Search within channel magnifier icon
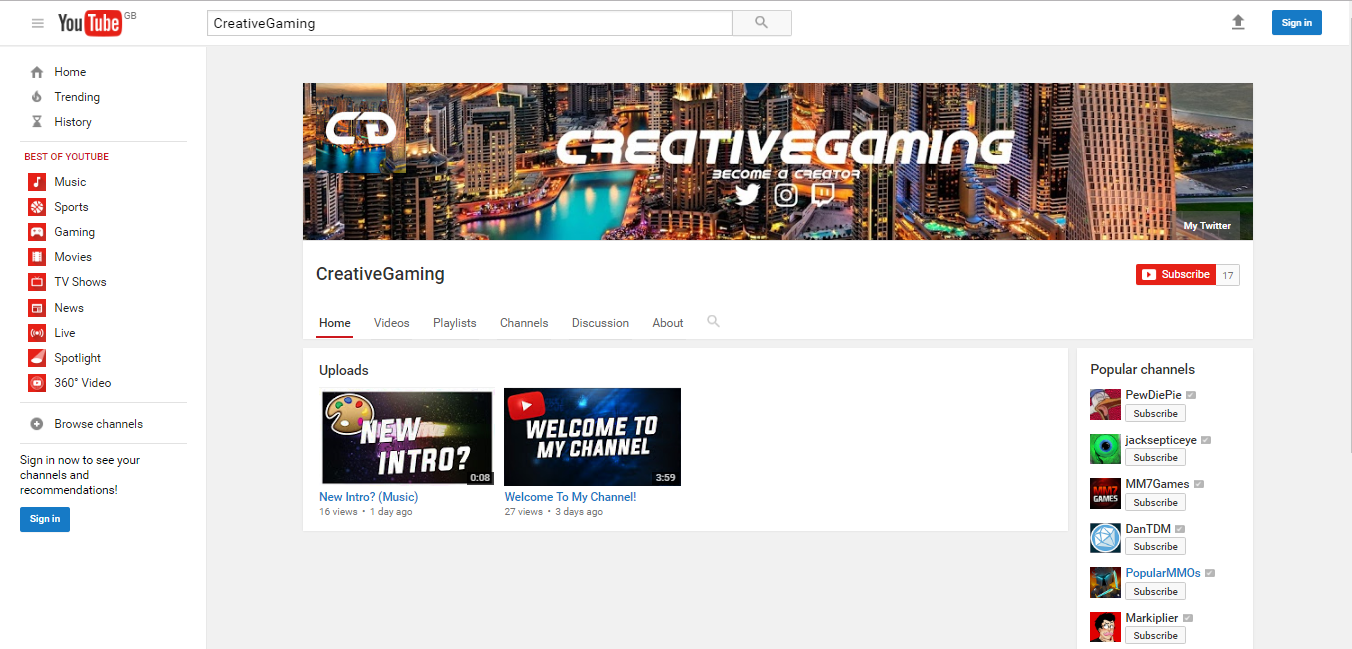The height and width of the screenshot is (649, 1352). click(713, 321)
